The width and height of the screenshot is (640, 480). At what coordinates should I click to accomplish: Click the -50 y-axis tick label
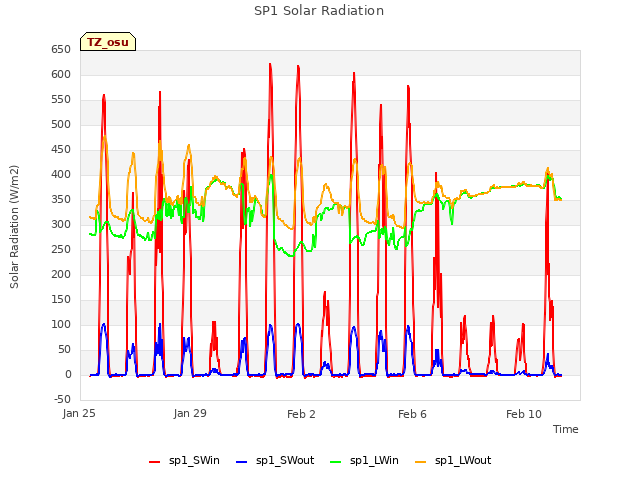62,400
